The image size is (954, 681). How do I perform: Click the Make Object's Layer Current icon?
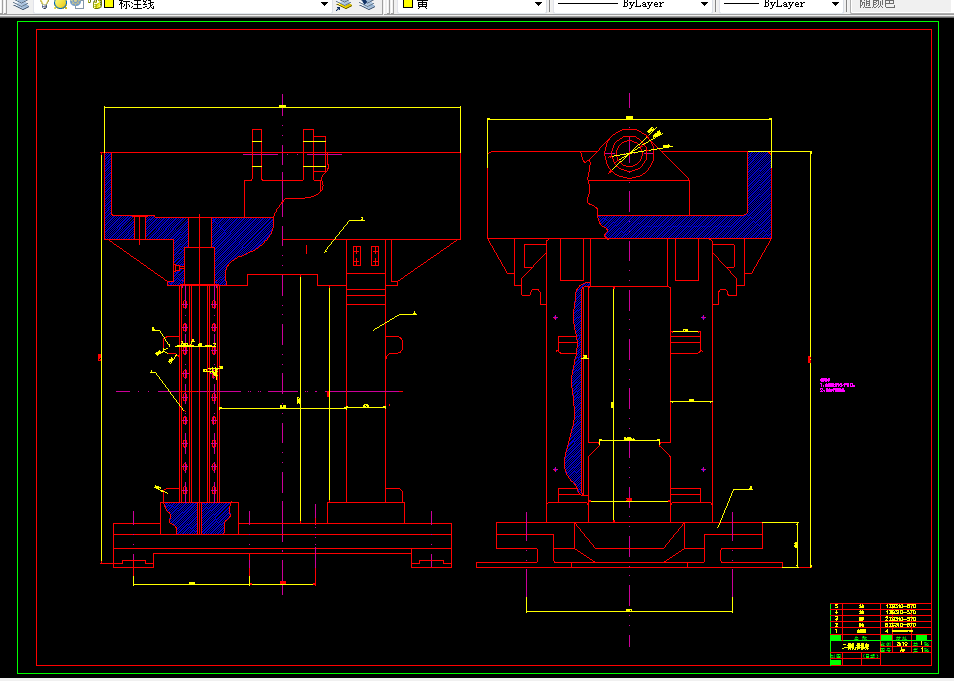344,4
